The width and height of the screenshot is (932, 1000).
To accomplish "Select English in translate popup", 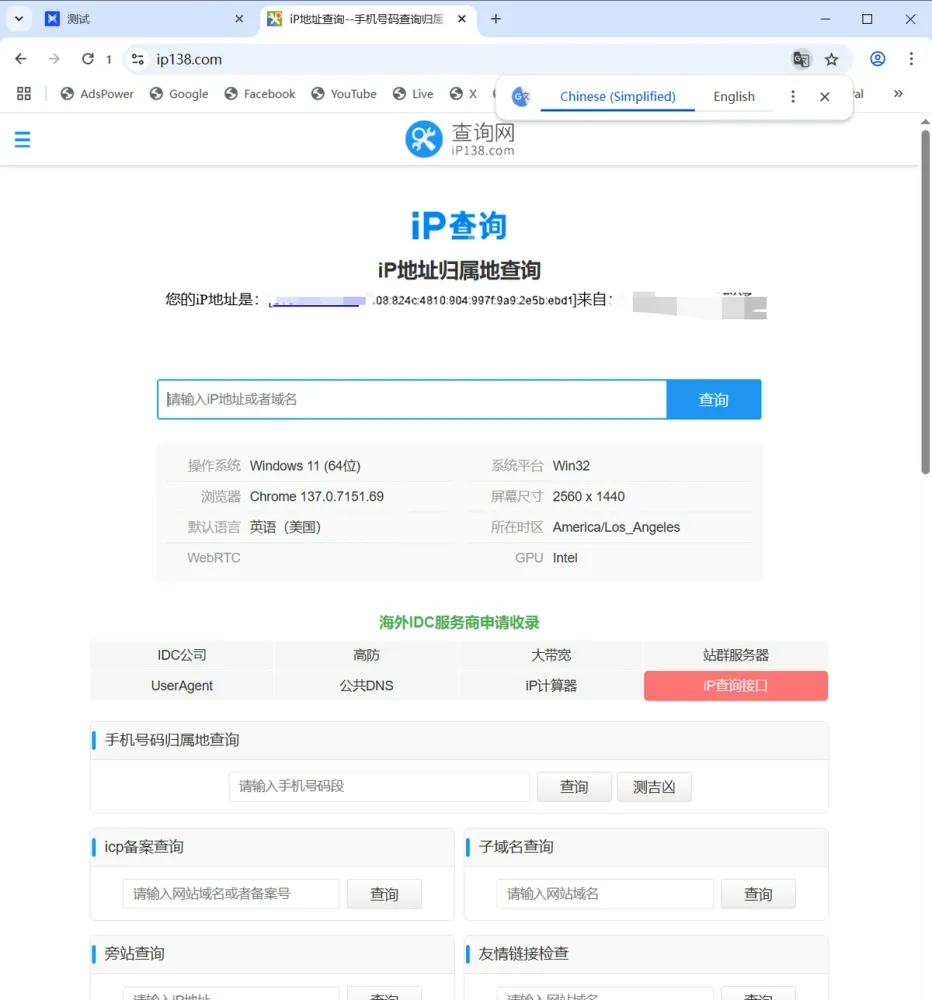I will click(734, 96).
